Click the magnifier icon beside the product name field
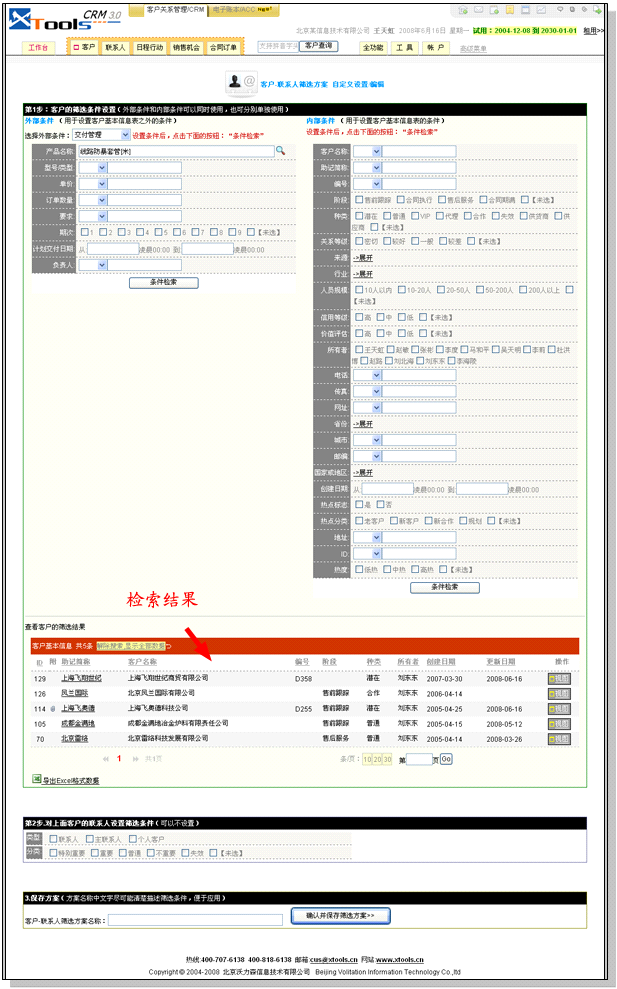Image resolution: width=617 pixels, height=989 pixels. pyautogui.click(x=281, y=150)
